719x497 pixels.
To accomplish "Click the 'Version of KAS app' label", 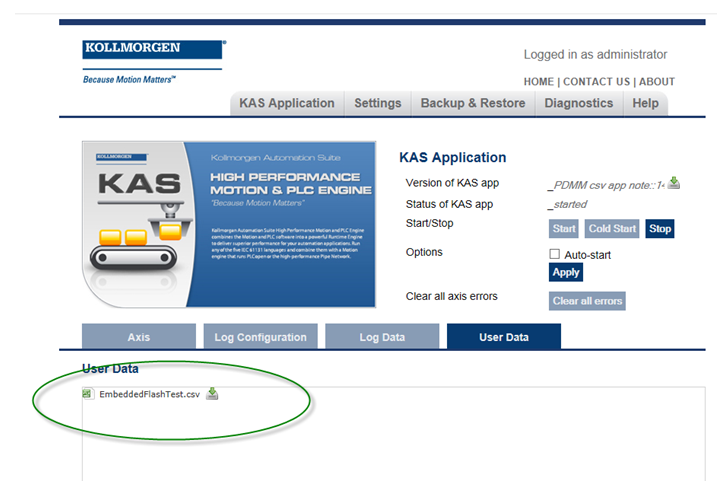I will pos(452,183).
